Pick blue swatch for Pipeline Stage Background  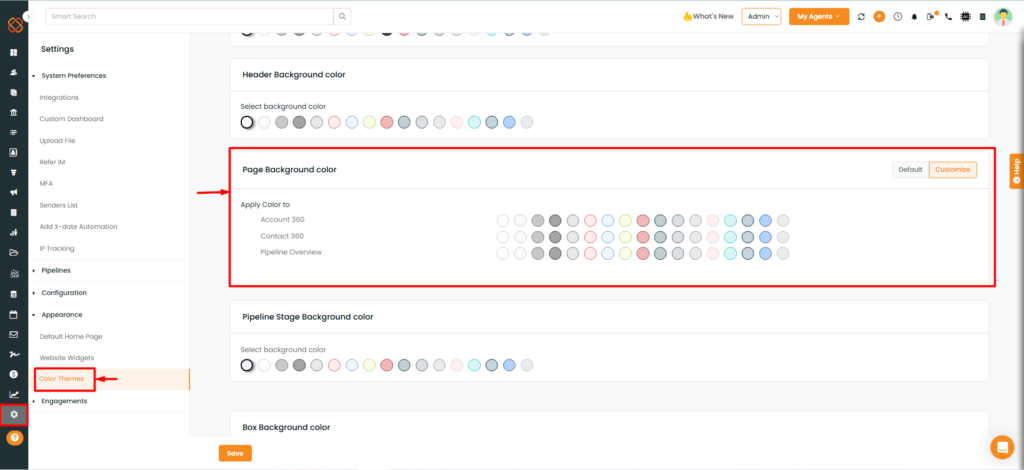pyautogui.click(x=509, y=365)
